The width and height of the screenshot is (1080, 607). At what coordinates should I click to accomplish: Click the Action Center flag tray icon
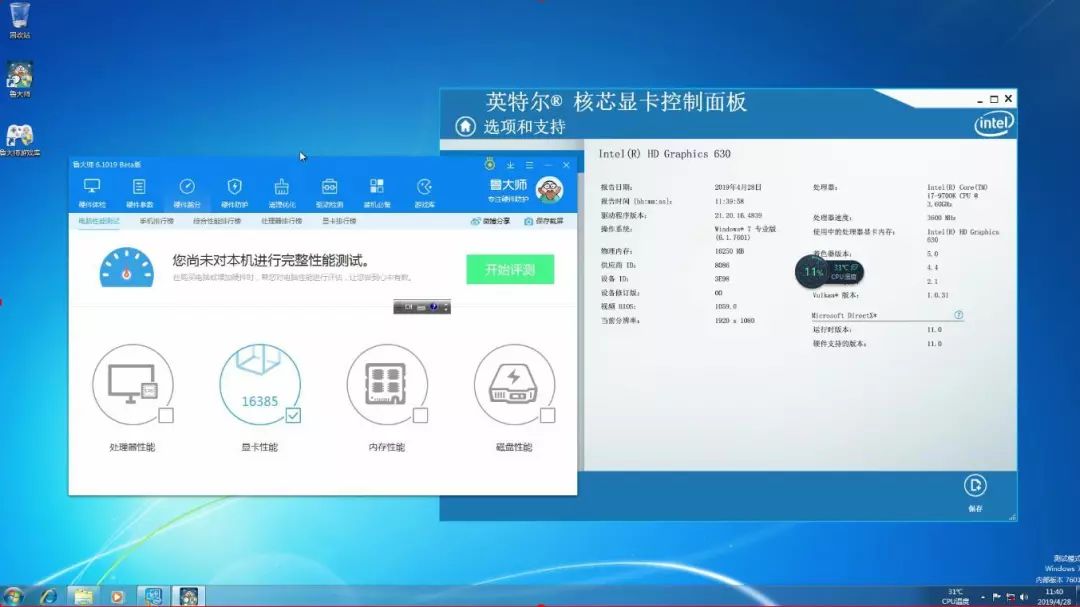click(997, 597)
